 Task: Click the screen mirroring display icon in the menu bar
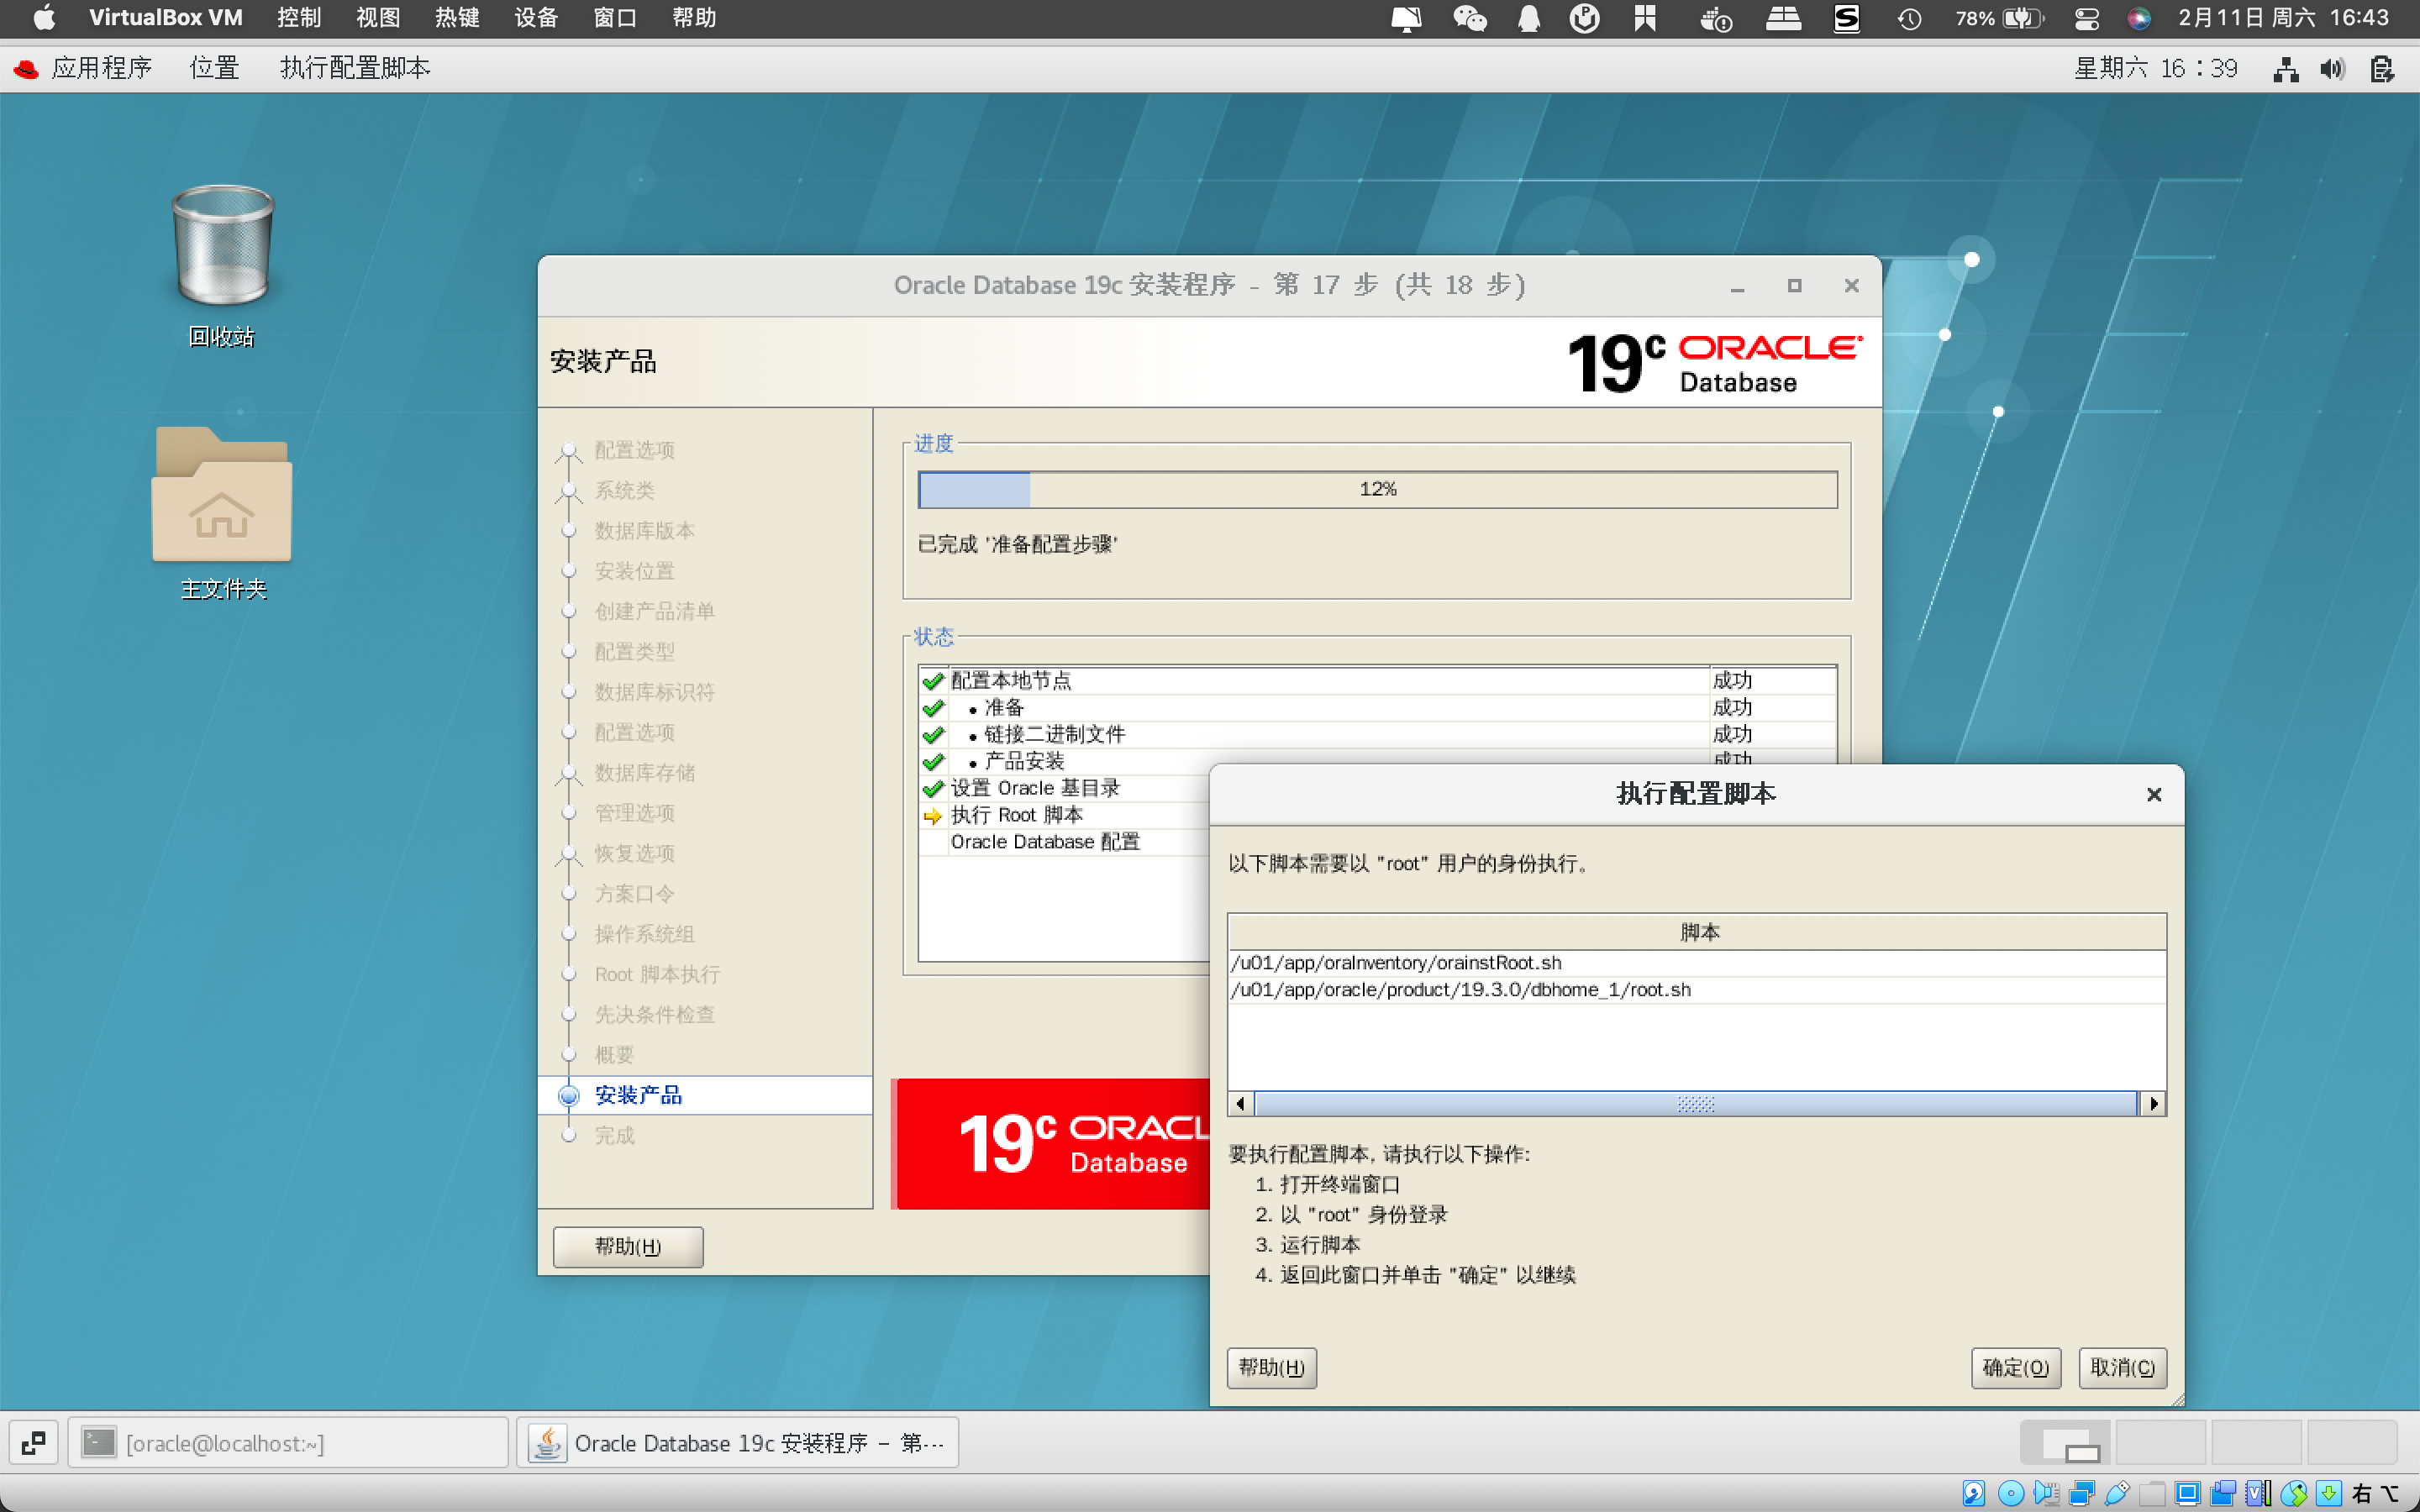pos(1406,18)
